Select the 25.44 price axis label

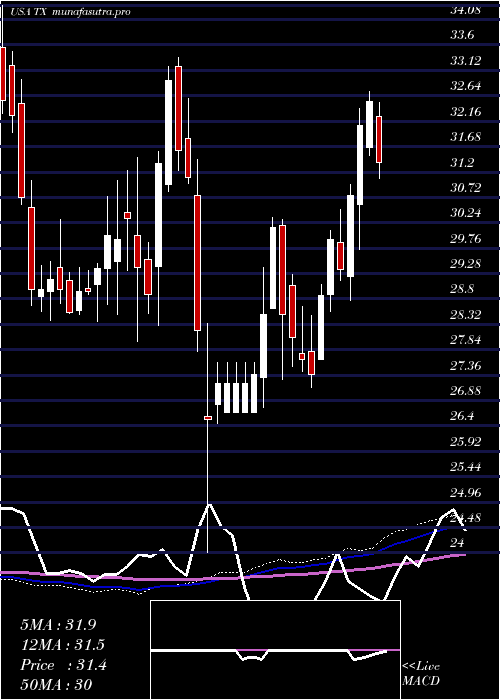pyautogui.click(x=465, y=468)
